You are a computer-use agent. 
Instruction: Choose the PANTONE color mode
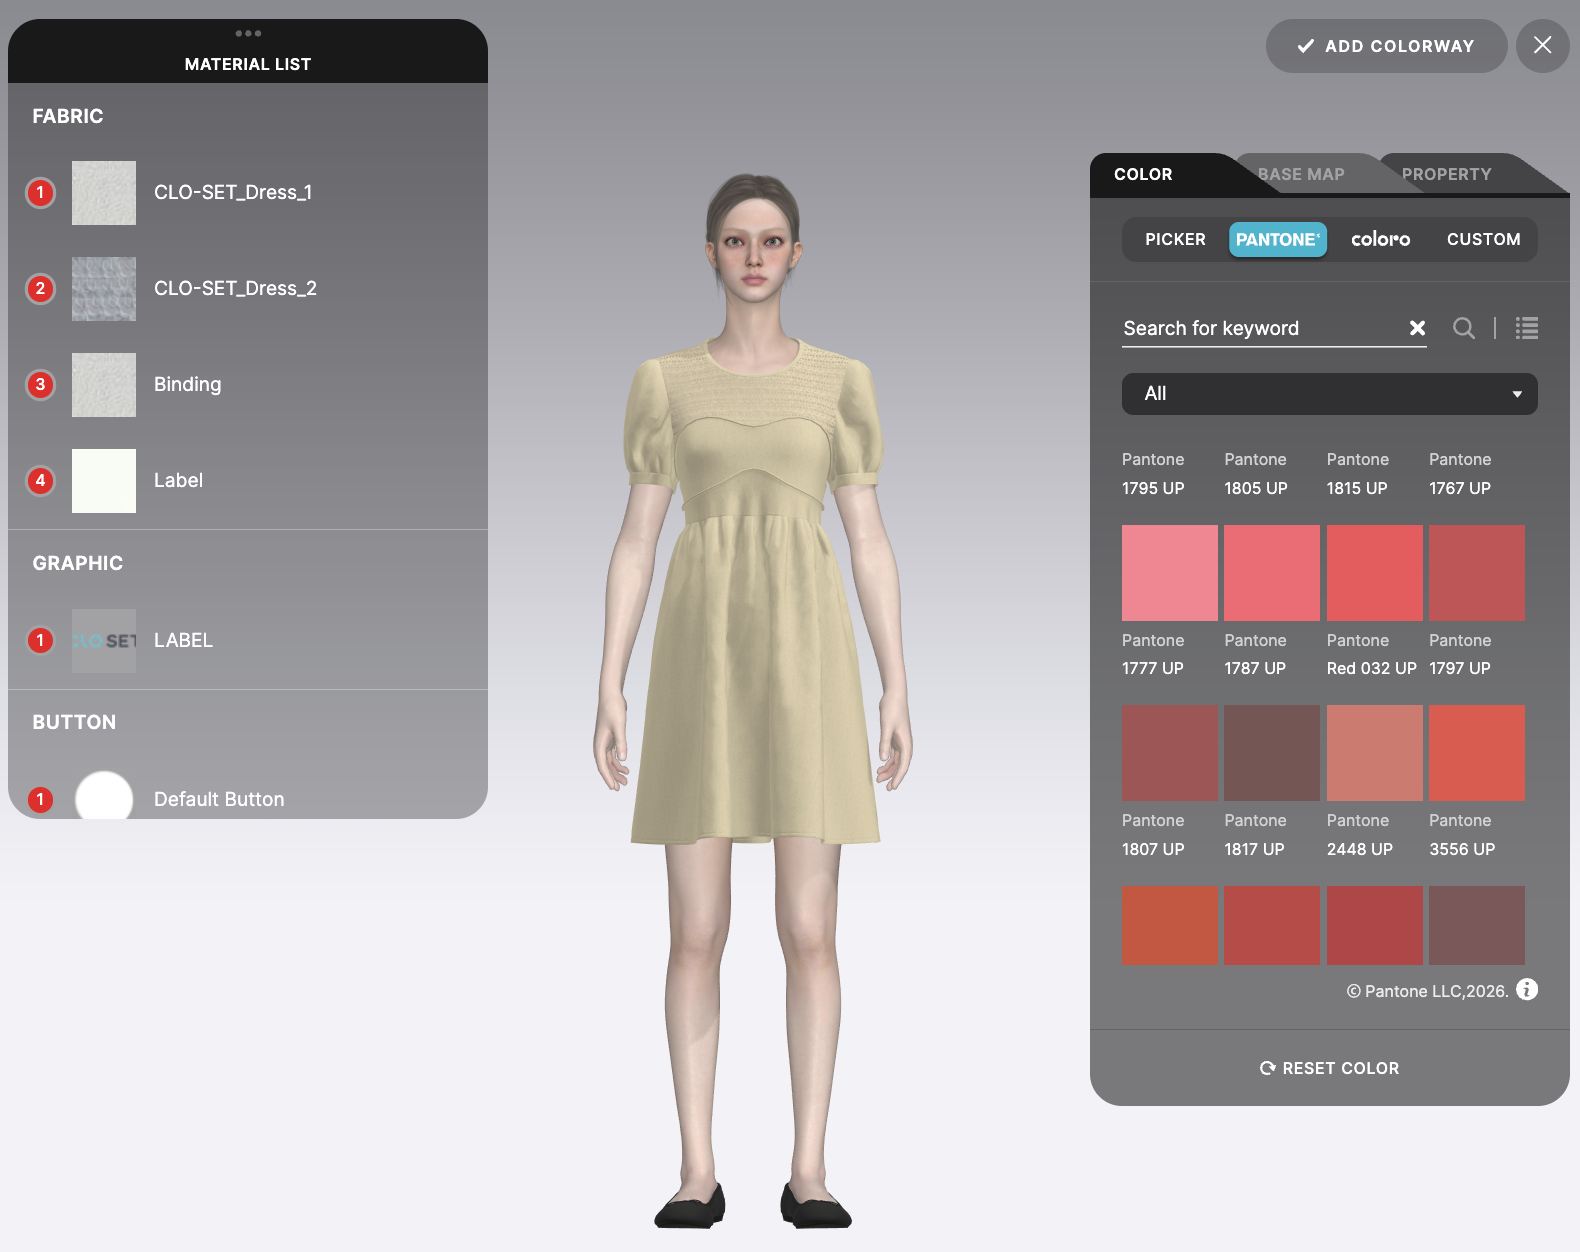pyautogui.click(x=1278, y=240)
